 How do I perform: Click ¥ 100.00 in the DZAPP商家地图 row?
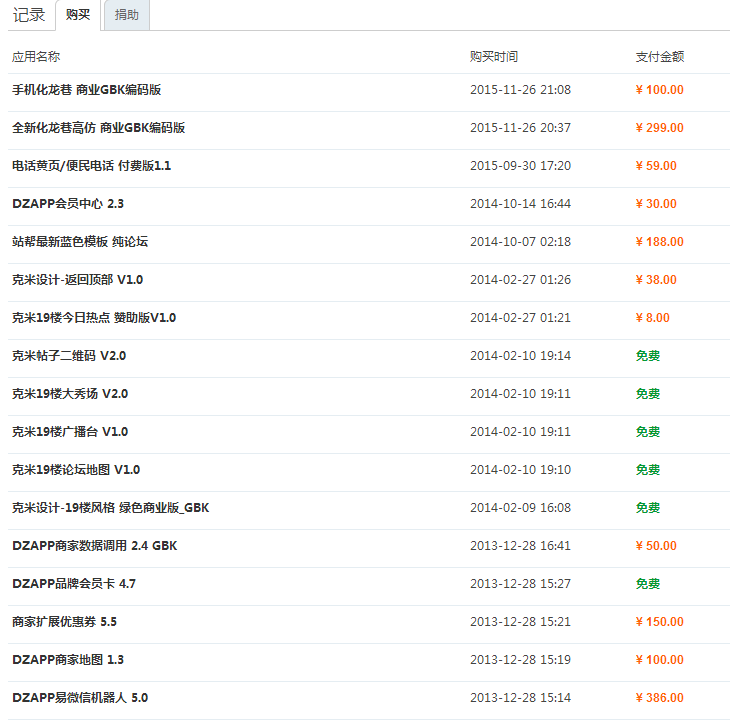(x=660, y=660)
